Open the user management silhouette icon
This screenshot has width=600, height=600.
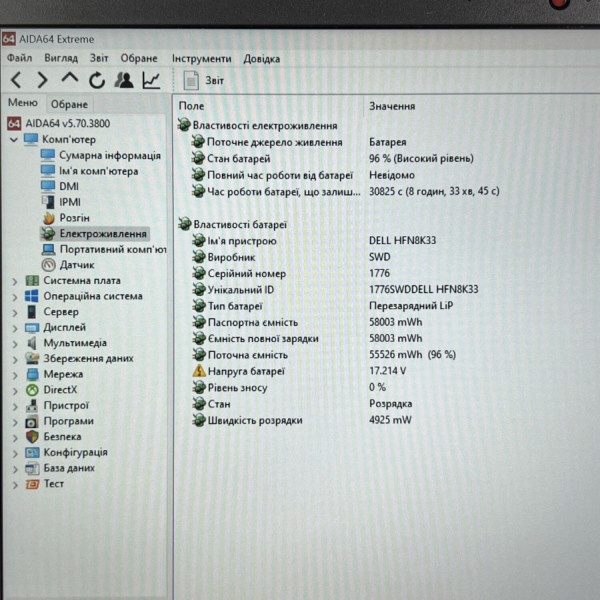124,80
